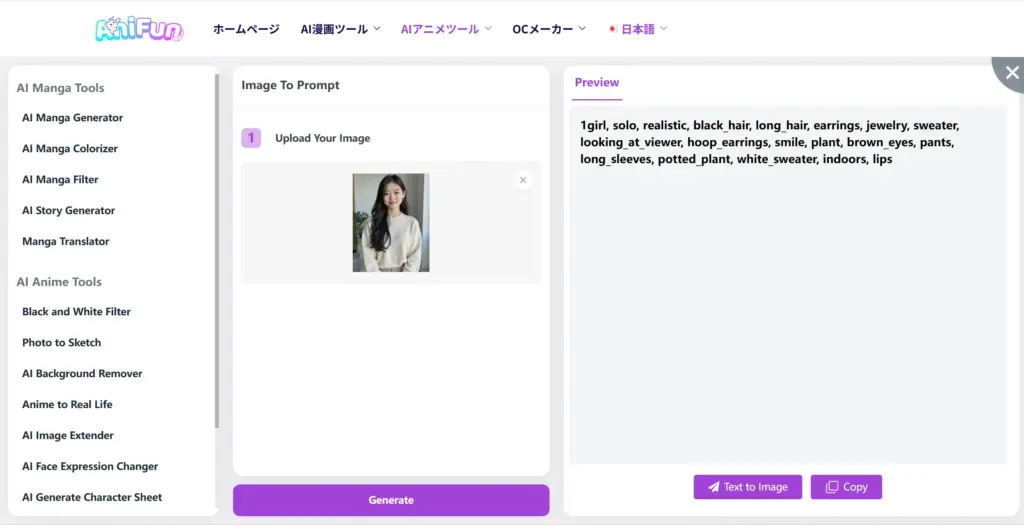Click the Image To Prompt title
1024x525 pixels.
click(x=291, y=85)
